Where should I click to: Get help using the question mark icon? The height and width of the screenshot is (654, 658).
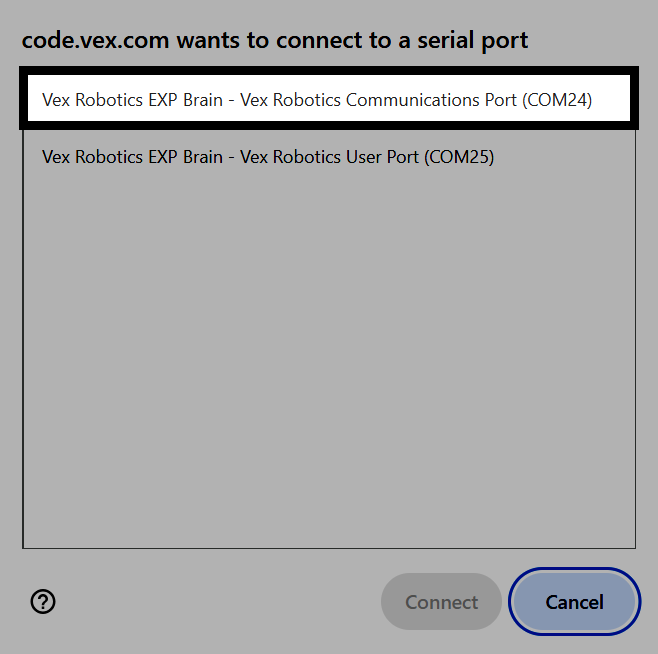click(x=43, y=602)
